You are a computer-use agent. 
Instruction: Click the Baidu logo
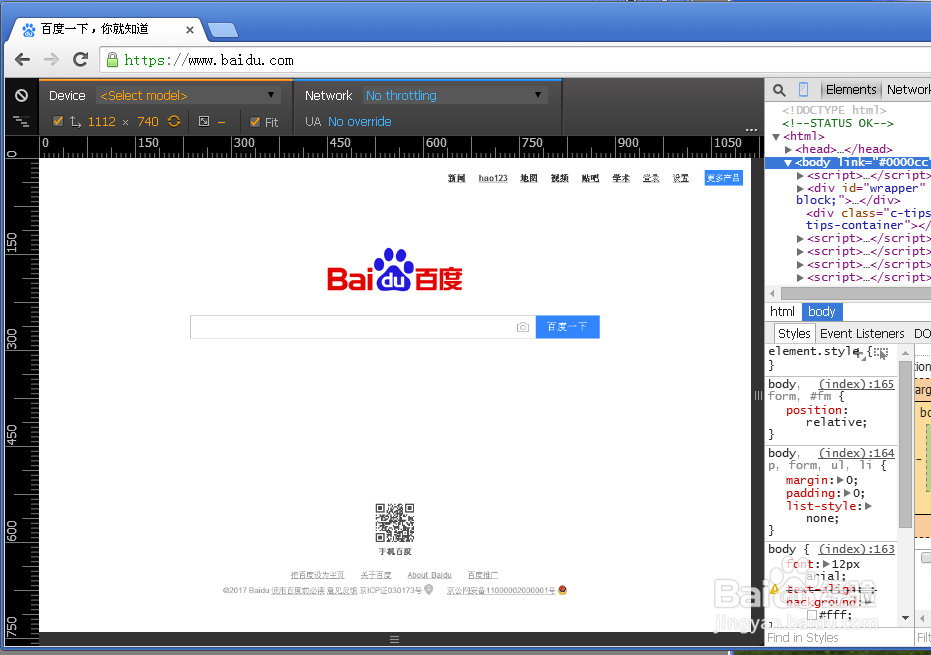pos(395,270)
